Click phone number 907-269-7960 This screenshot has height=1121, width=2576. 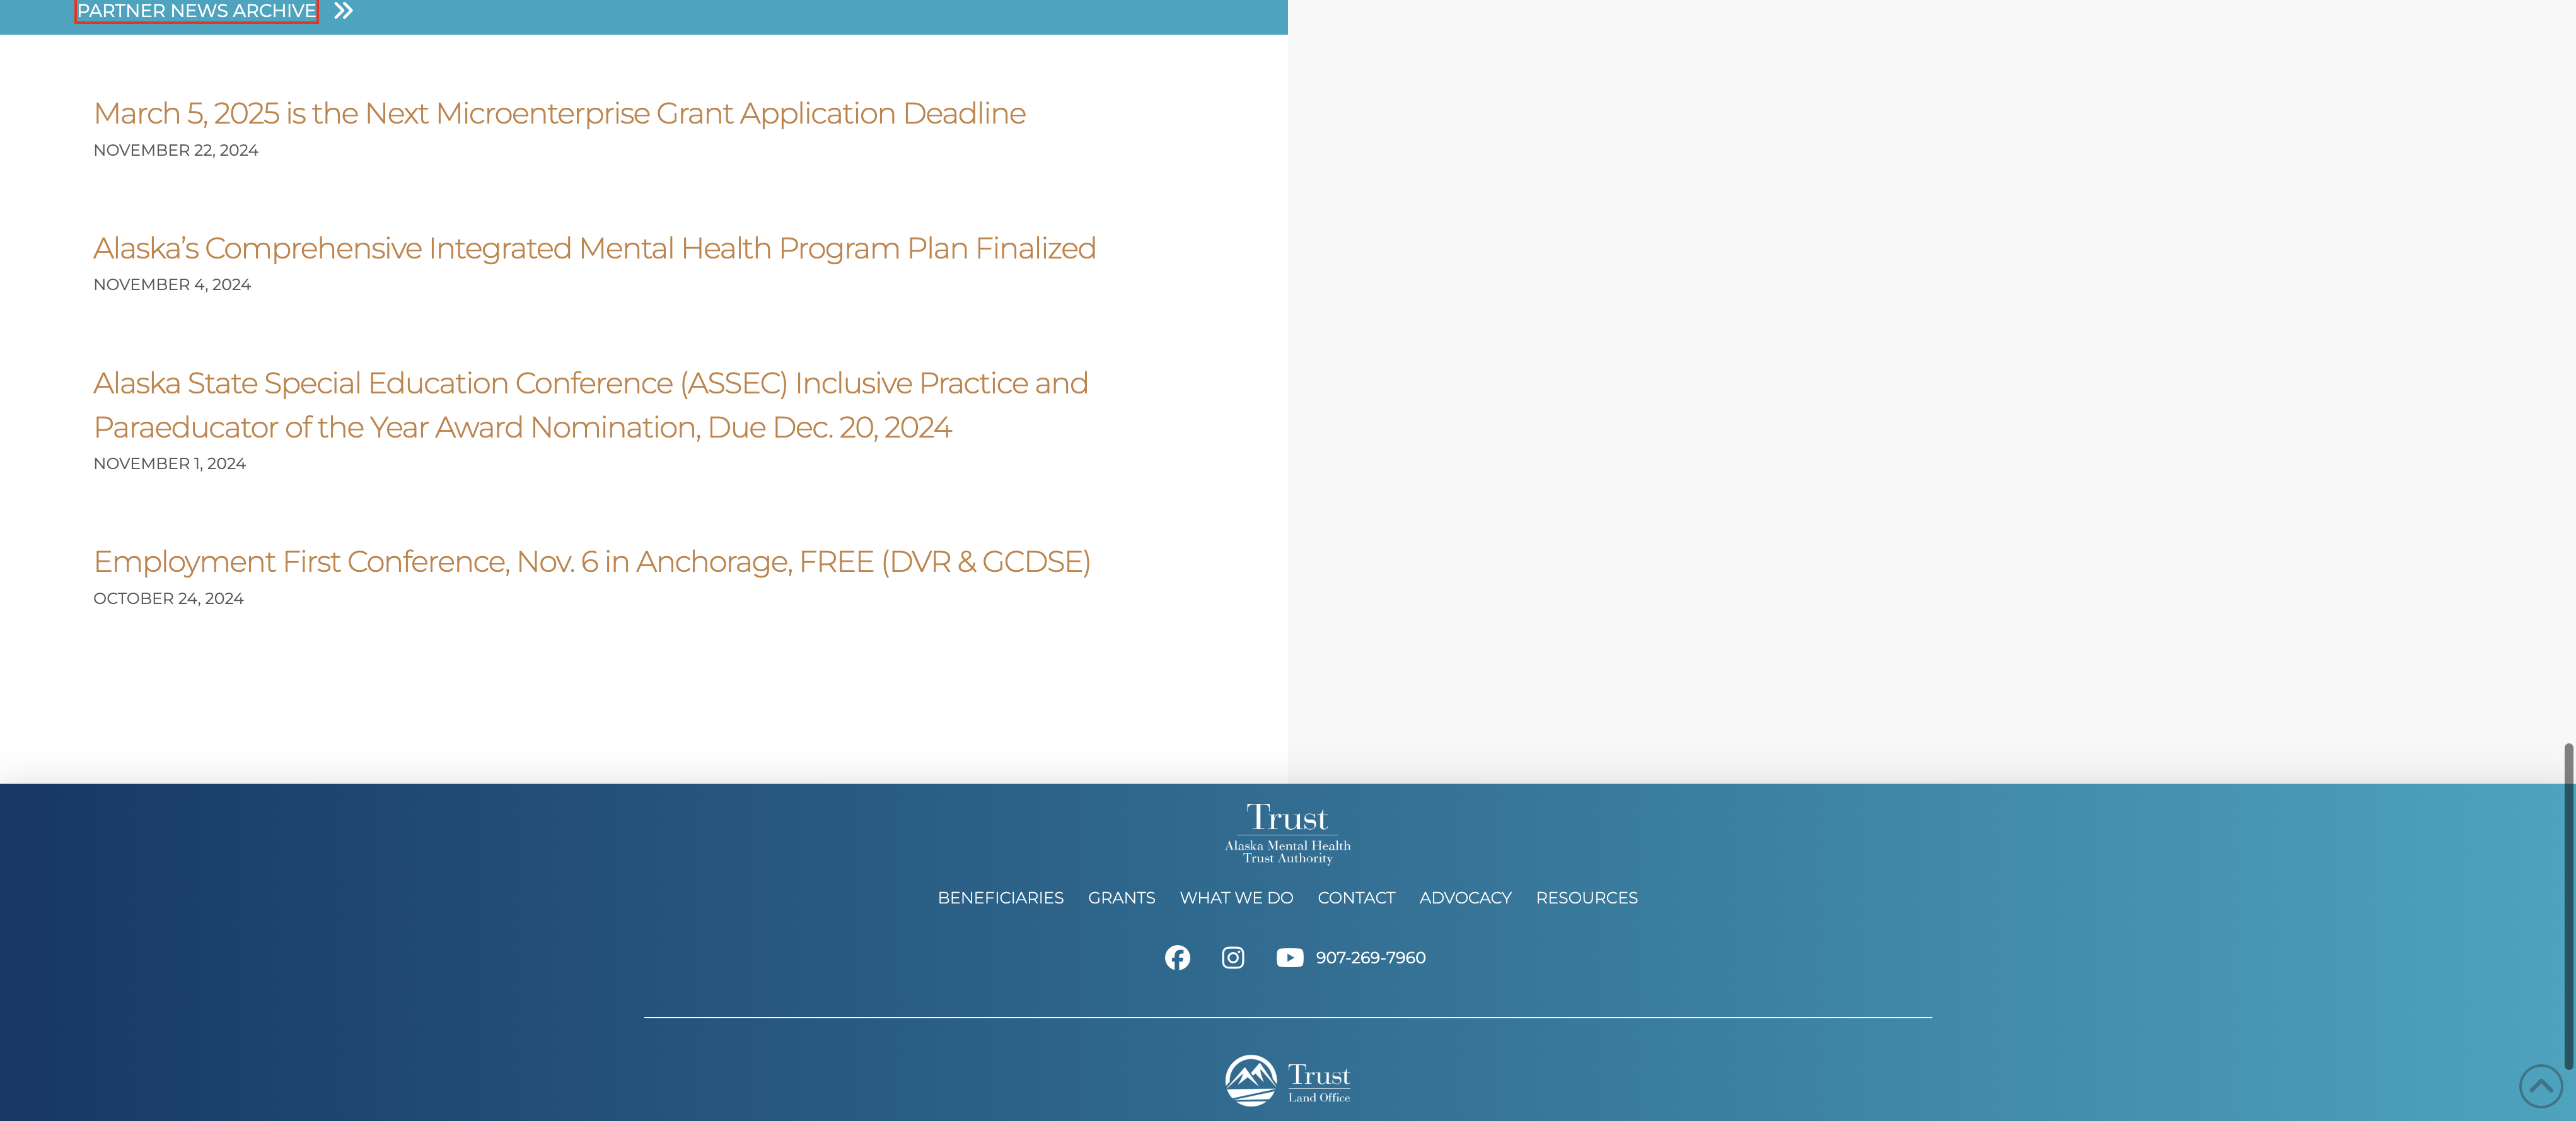[1370, 957]
